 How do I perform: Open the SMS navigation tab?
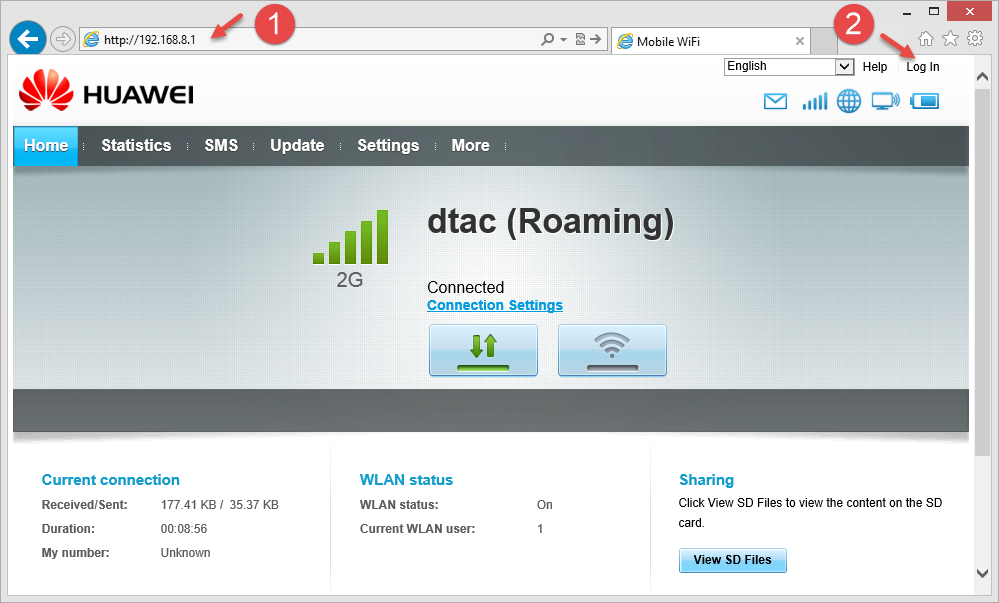[221, 146]
